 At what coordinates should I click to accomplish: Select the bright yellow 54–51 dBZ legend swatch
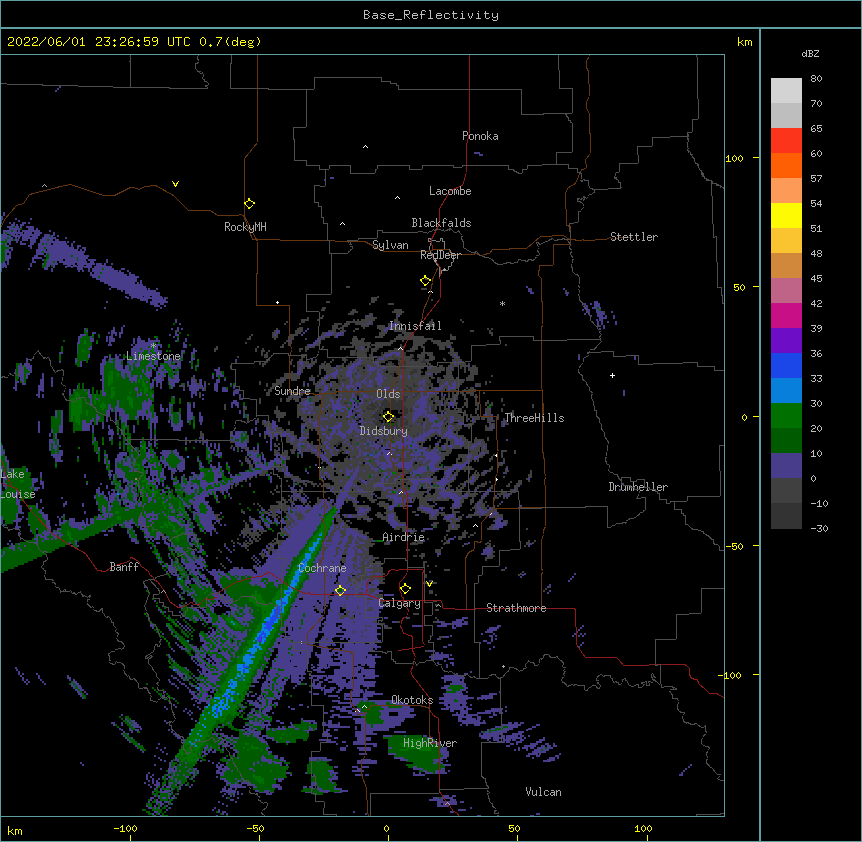point(786,215)
